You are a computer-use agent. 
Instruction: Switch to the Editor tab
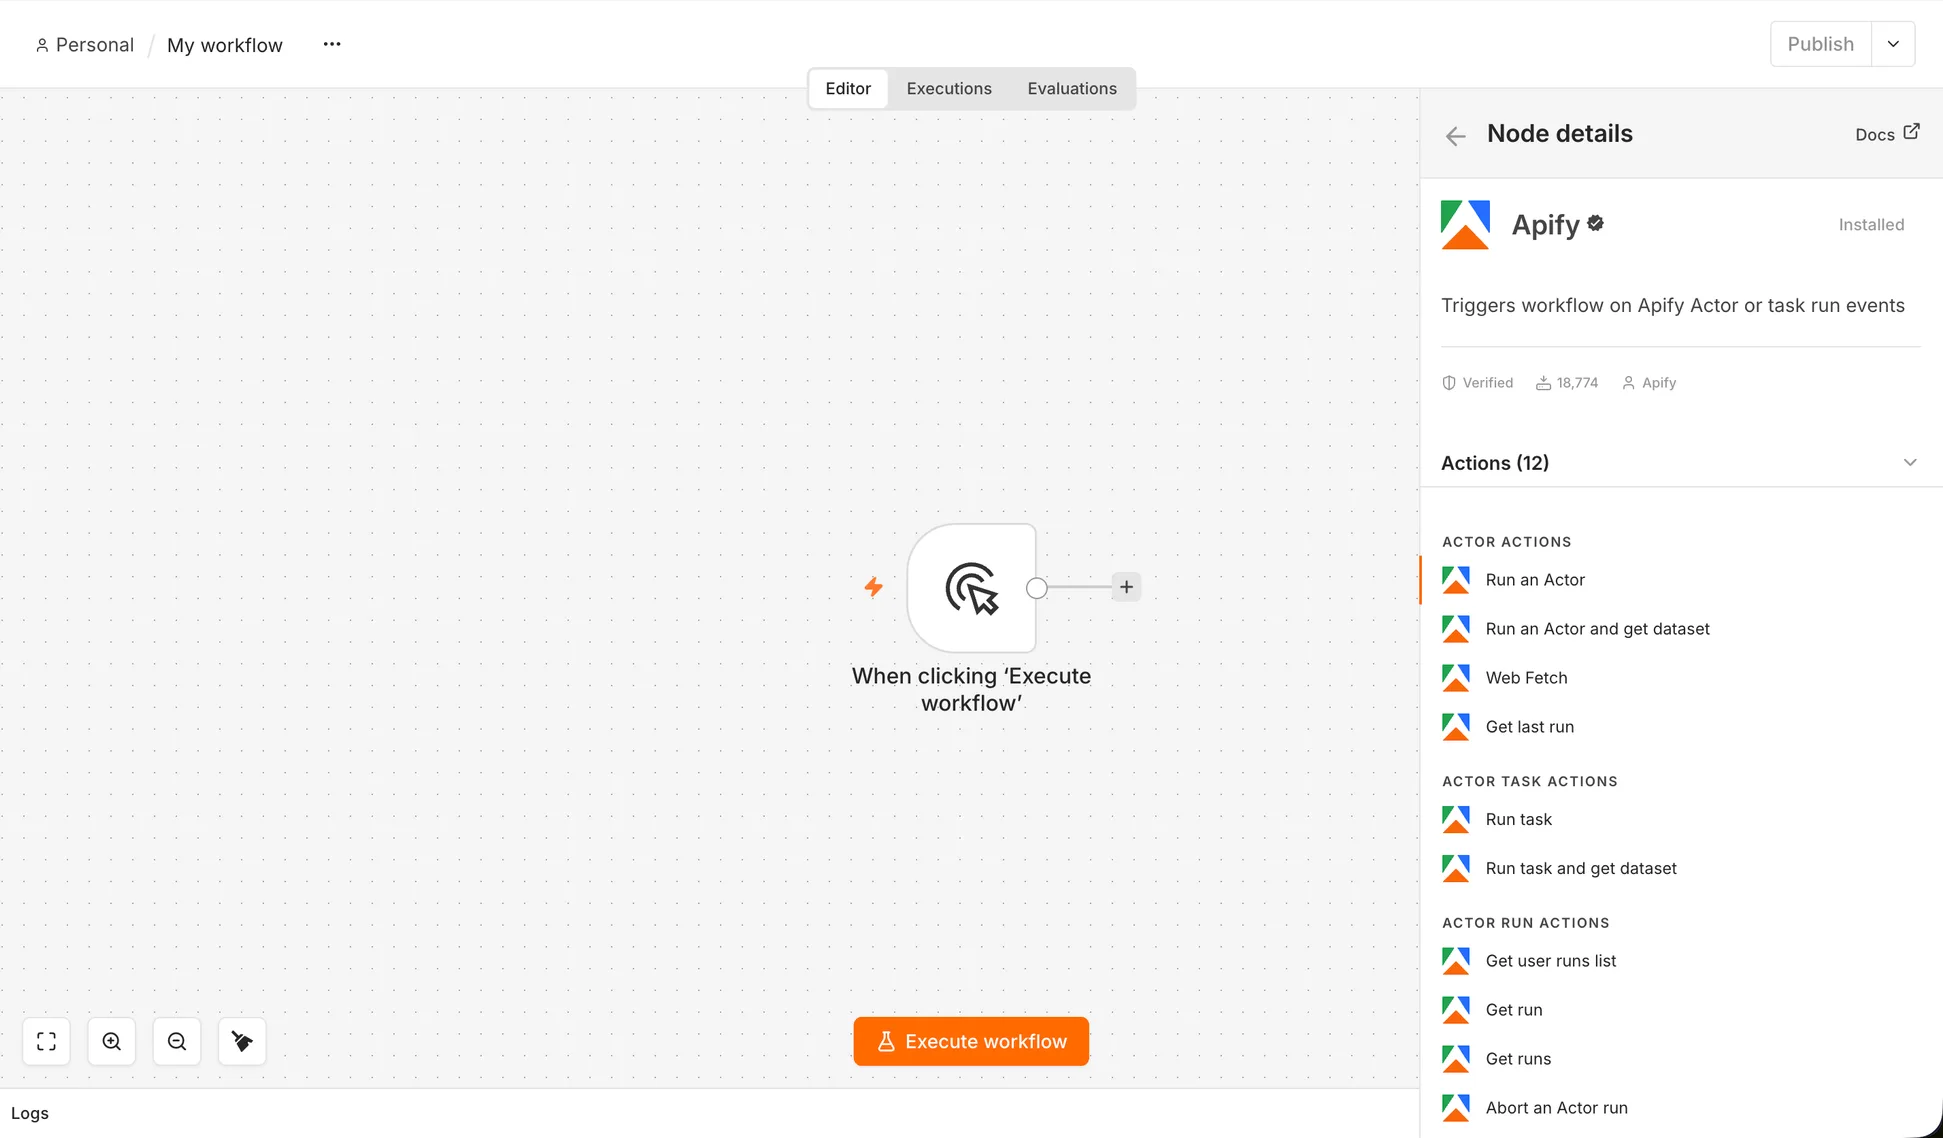(848, 88)
